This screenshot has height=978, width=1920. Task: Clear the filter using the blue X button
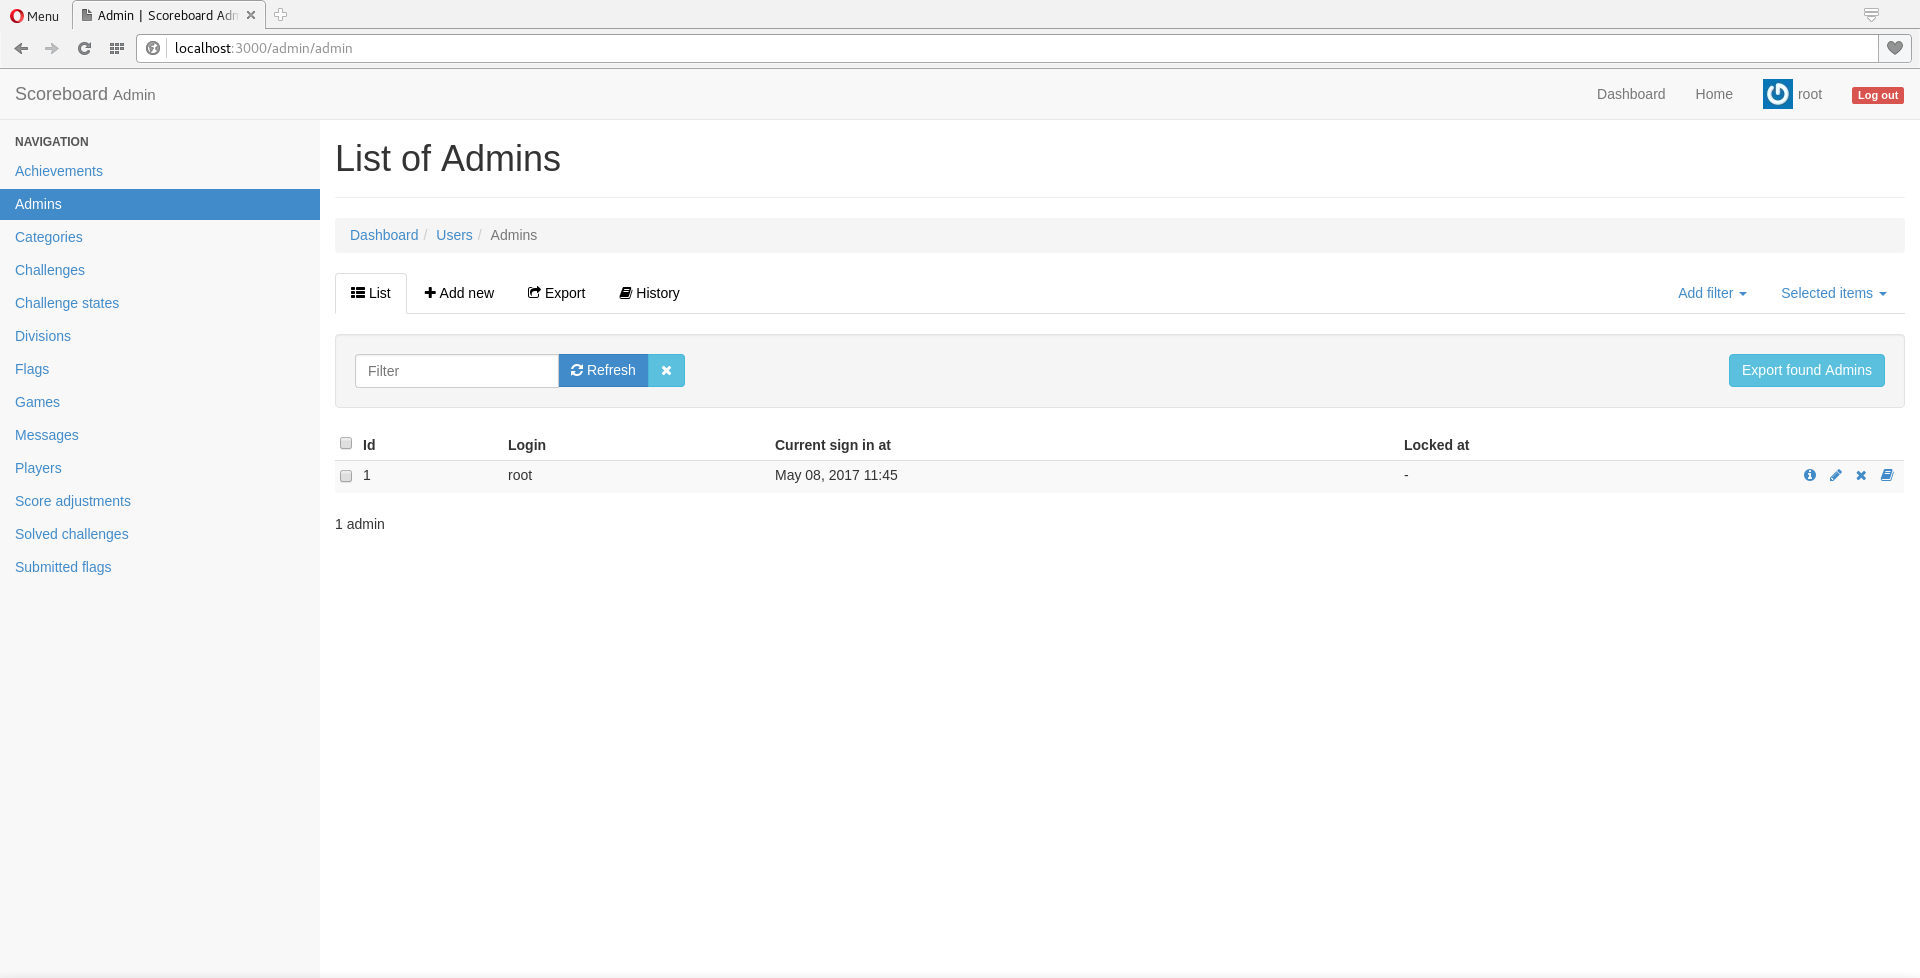tap(665, 370)
